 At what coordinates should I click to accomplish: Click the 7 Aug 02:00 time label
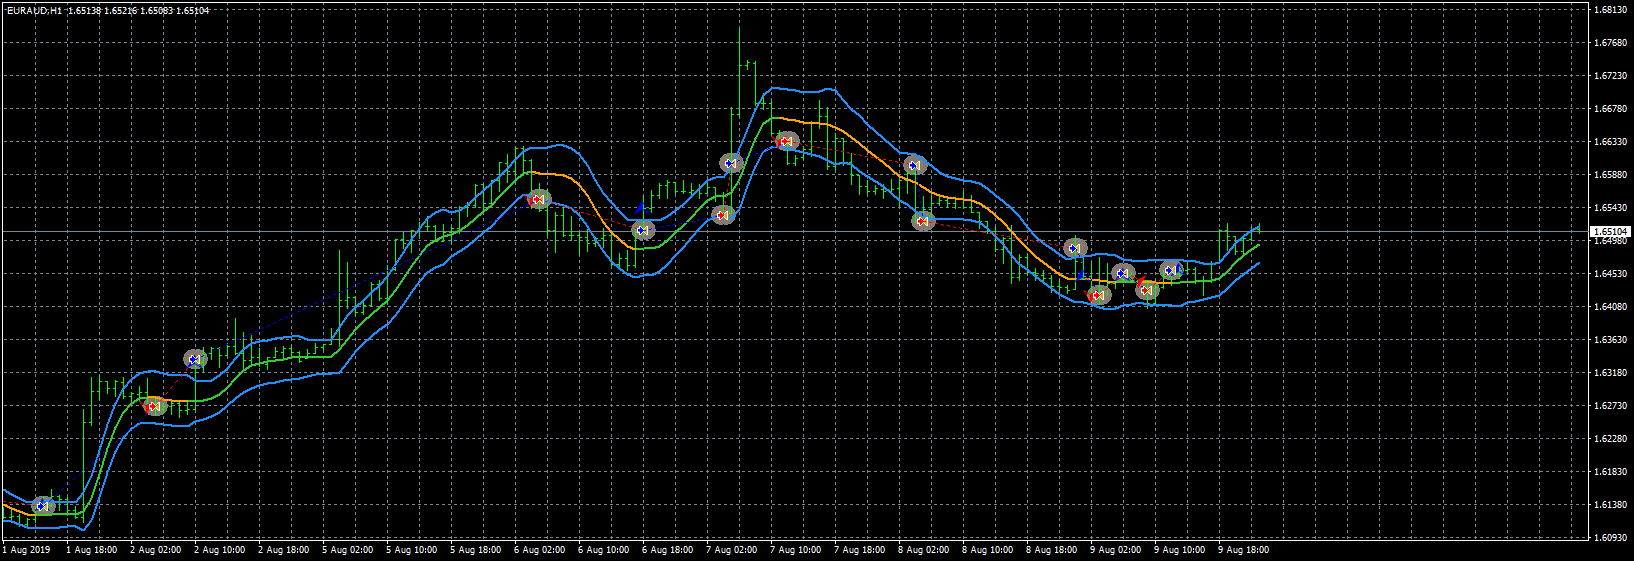731,549
